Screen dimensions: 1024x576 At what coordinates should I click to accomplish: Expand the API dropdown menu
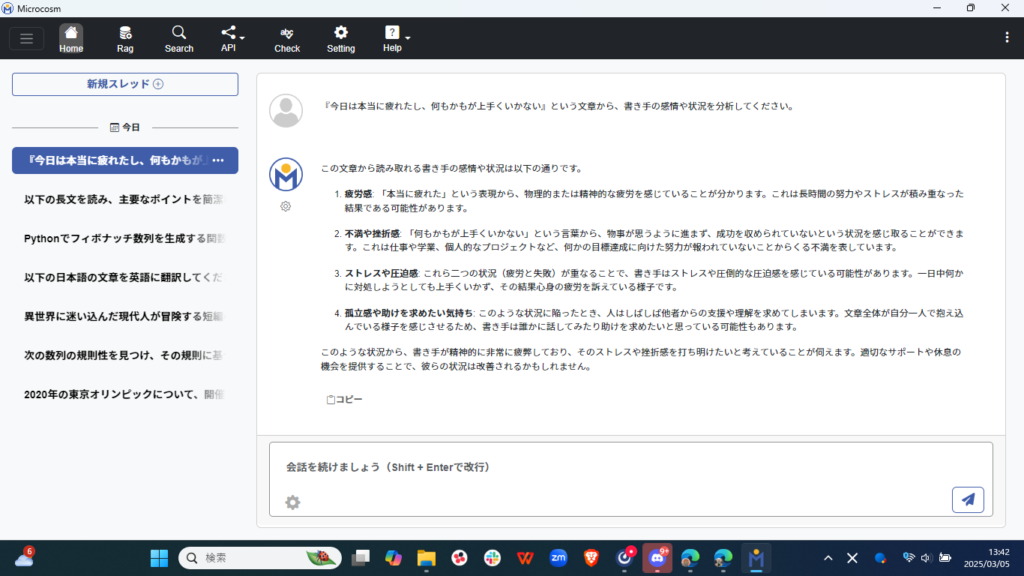tap(233, 38)
